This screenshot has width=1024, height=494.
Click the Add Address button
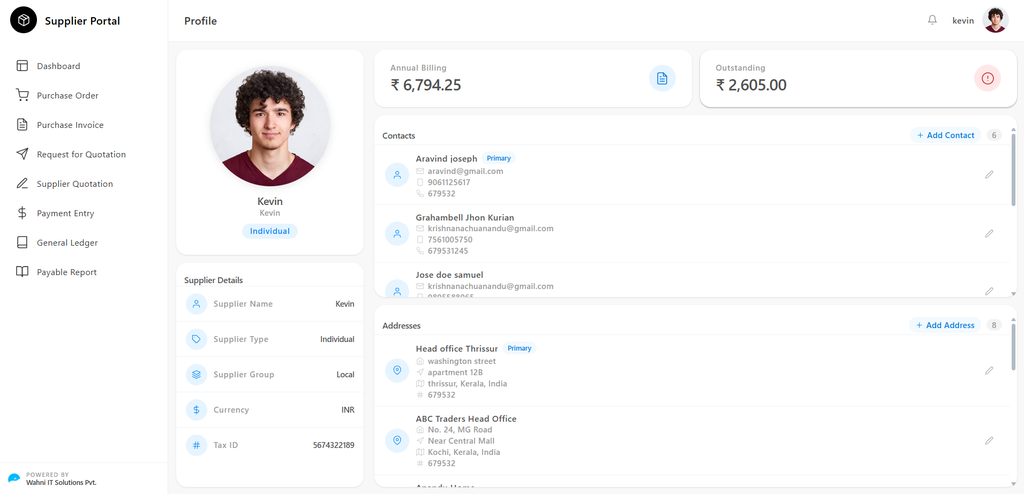(x=945, y=325)
